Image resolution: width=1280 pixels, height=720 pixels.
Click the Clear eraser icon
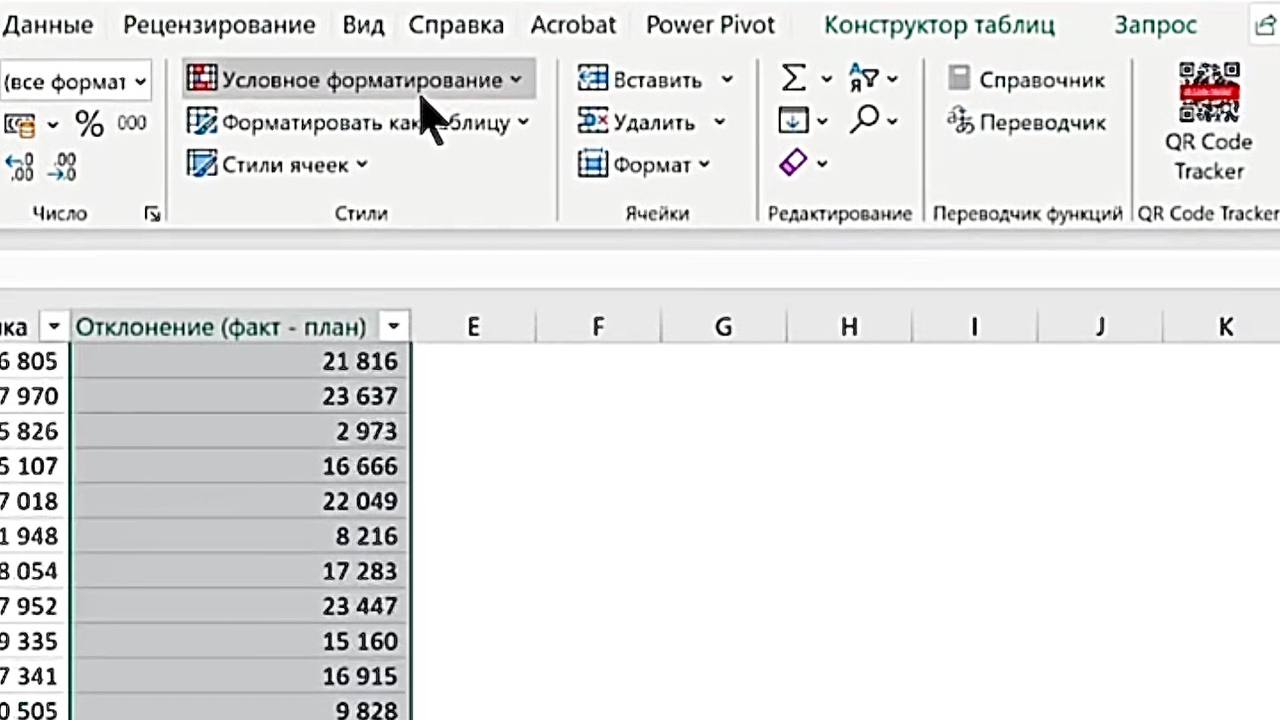click(x=793, y=163)
